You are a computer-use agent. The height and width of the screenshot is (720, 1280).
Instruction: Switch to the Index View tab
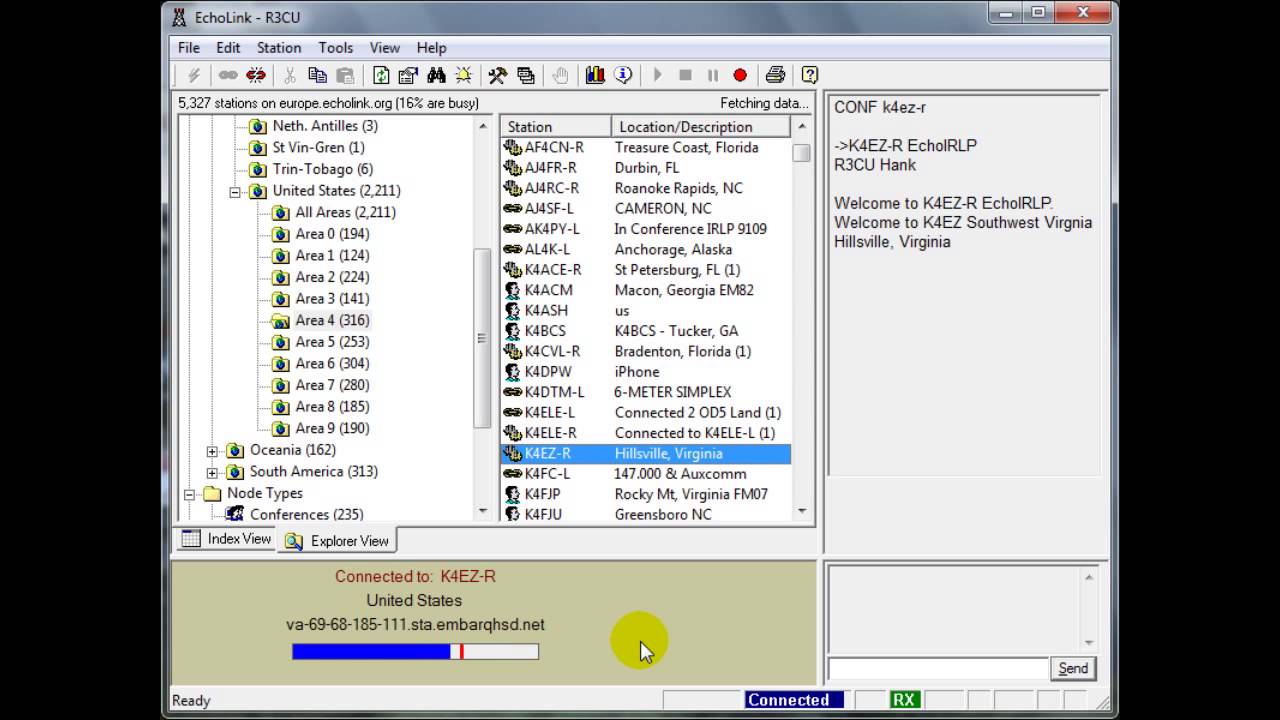(x=226, y=539)
